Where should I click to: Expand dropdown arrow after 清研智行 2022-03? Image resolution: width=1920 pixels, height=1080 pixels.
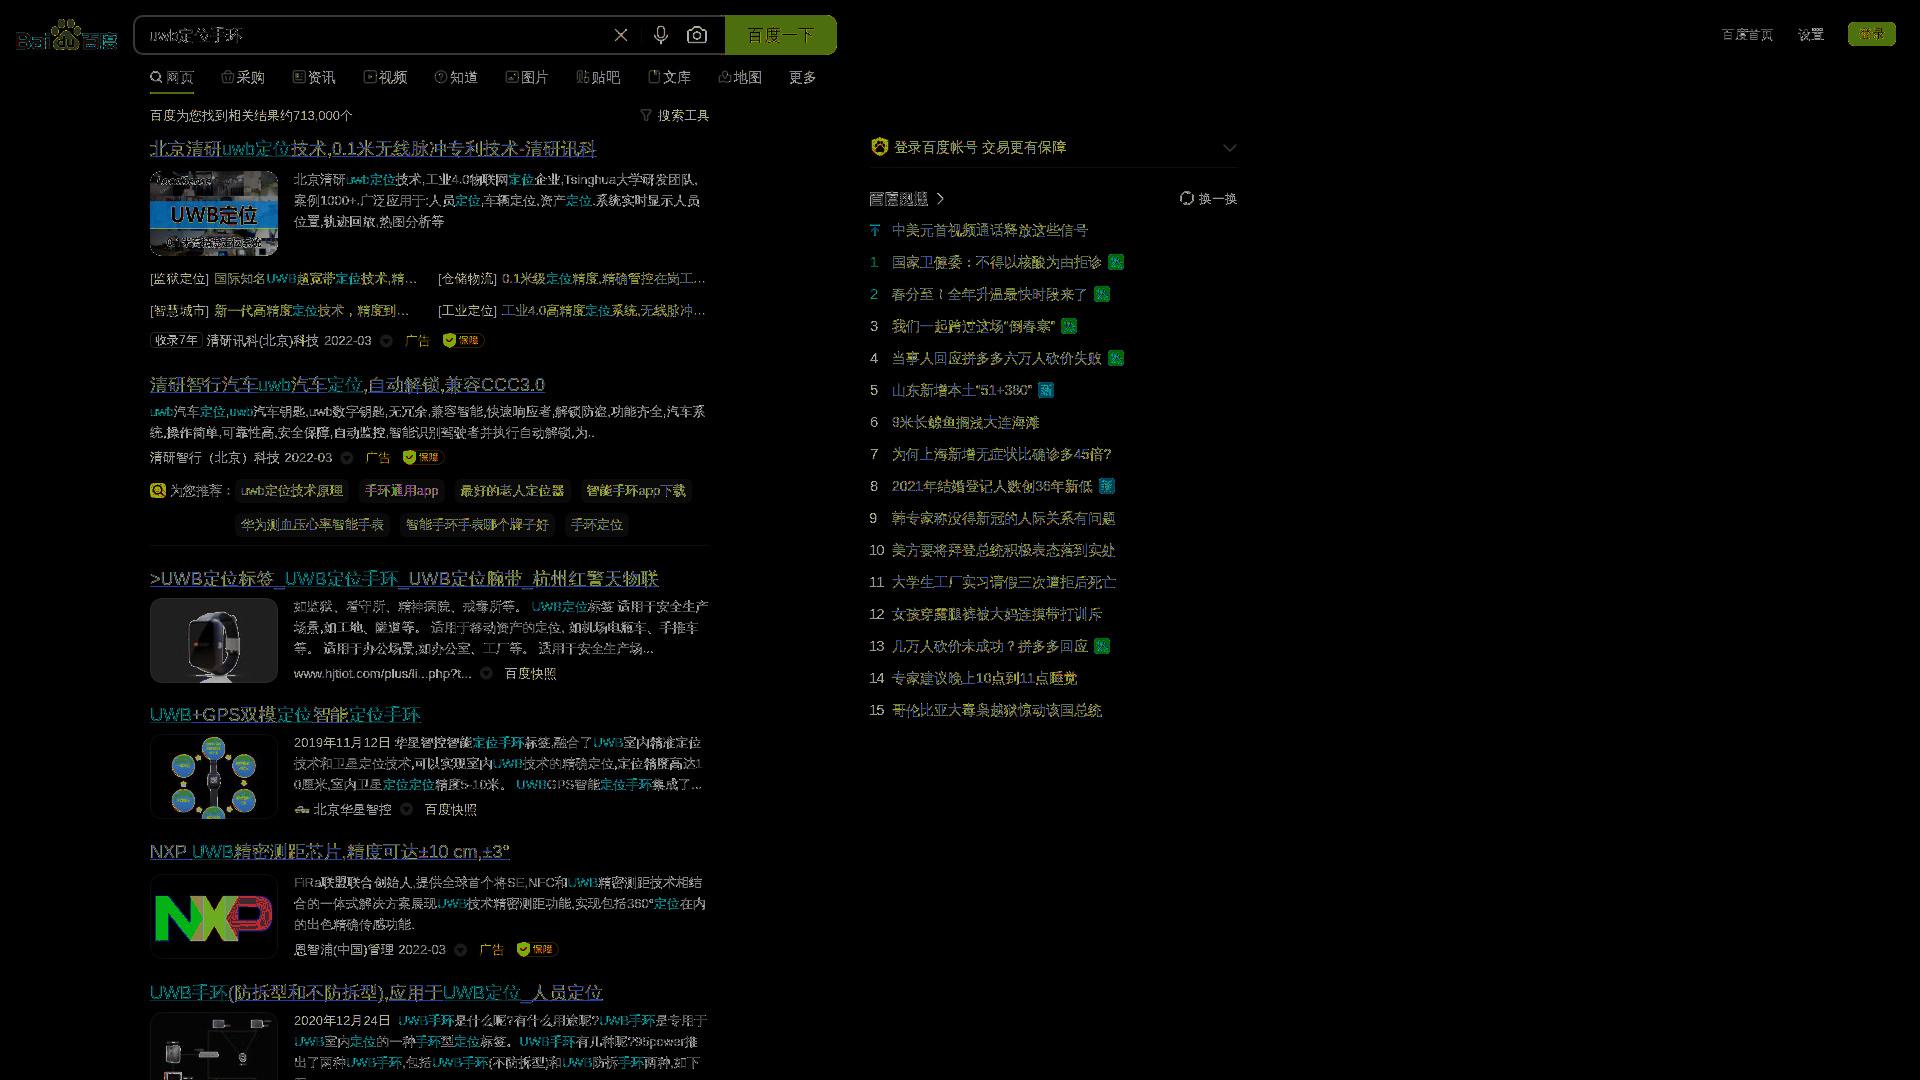click(x=347, y=458)
